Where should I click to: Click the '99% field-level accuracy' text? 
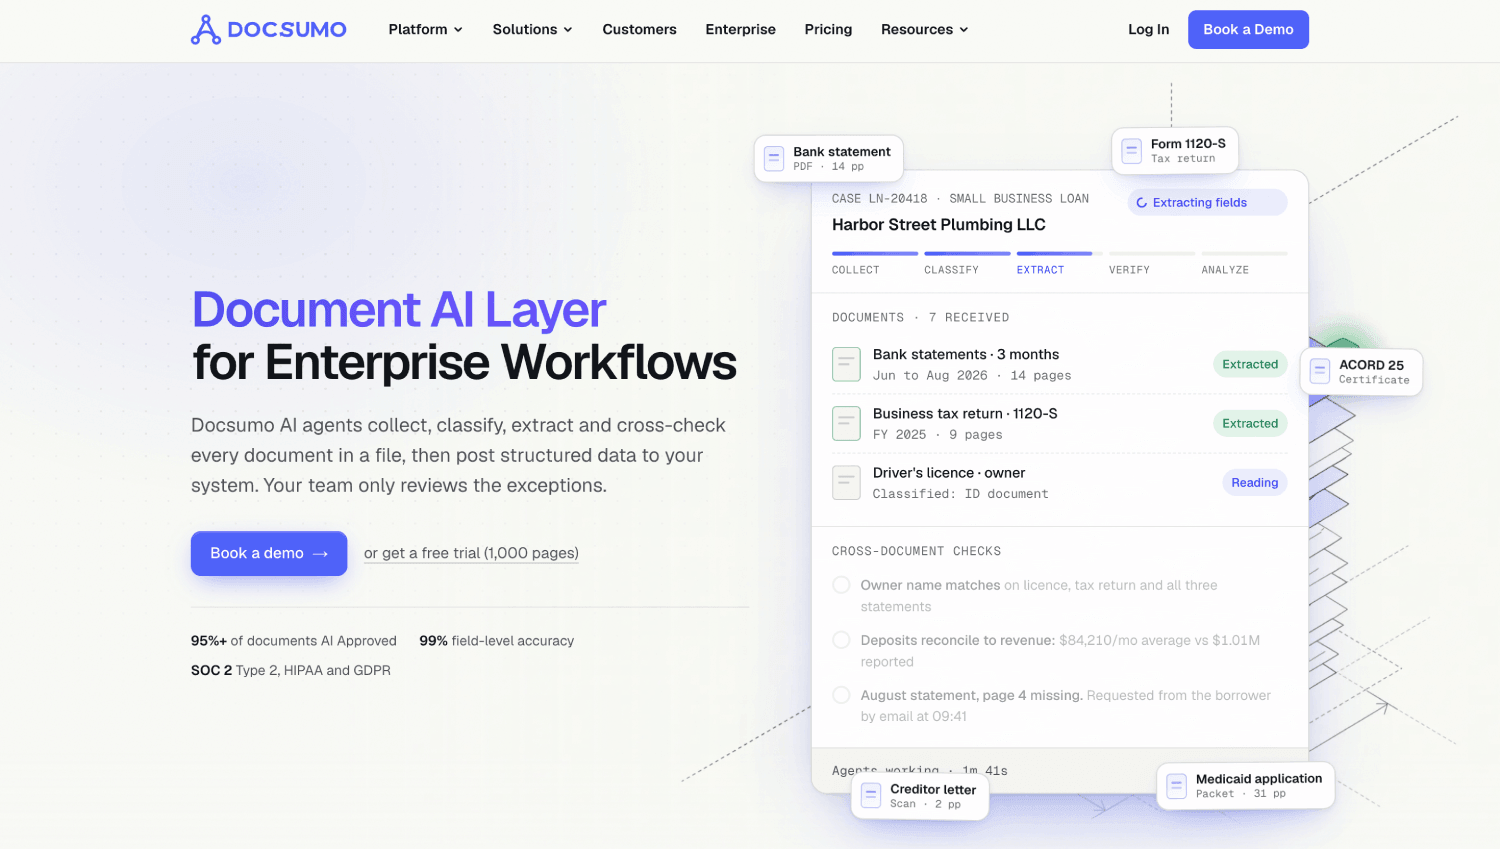tap(497, 641)
